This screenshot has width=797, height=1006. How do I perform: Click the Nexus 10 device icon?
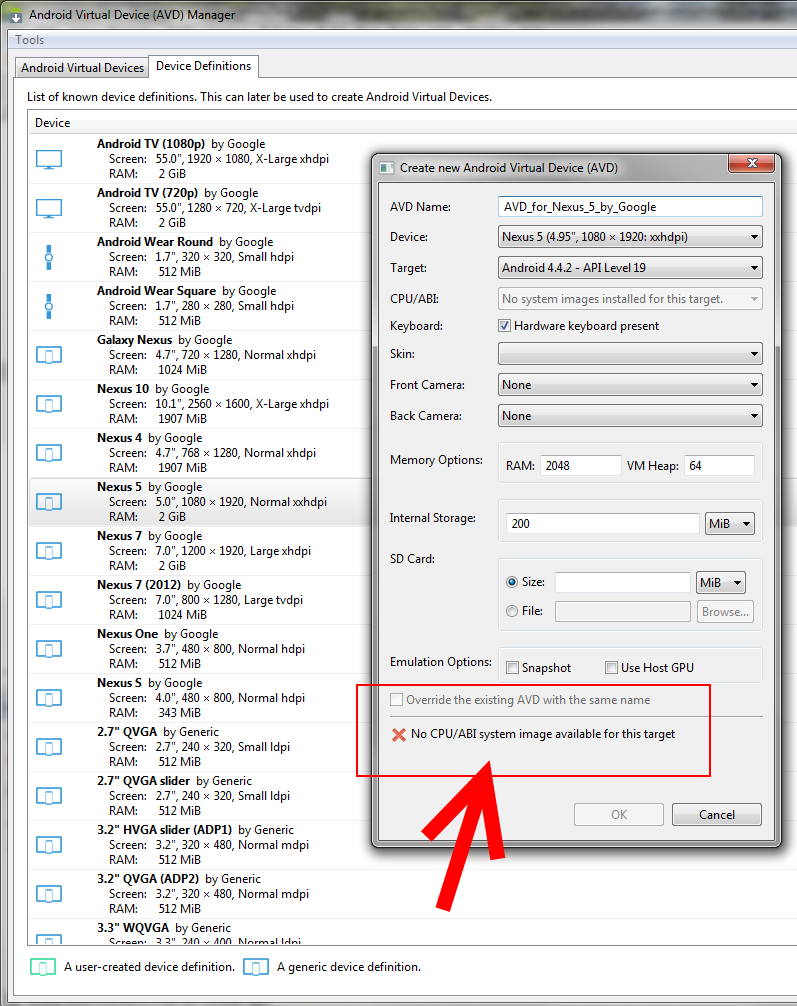click(x=49, y=404)
